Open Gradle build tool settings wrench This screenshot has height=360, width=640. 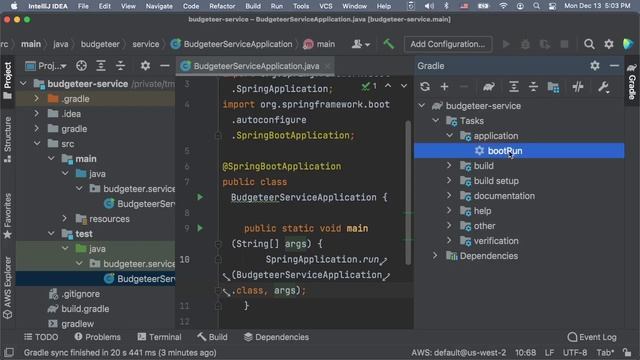tap(603, 87)
